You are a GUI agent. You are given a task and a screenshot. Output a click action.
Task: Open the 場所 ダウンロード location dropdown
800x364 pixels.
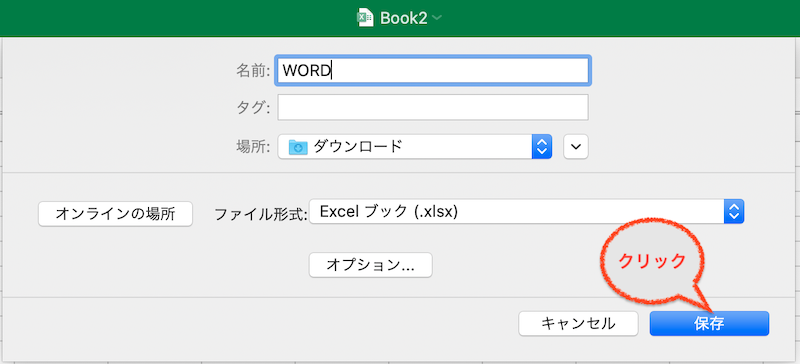coord(415,147)
